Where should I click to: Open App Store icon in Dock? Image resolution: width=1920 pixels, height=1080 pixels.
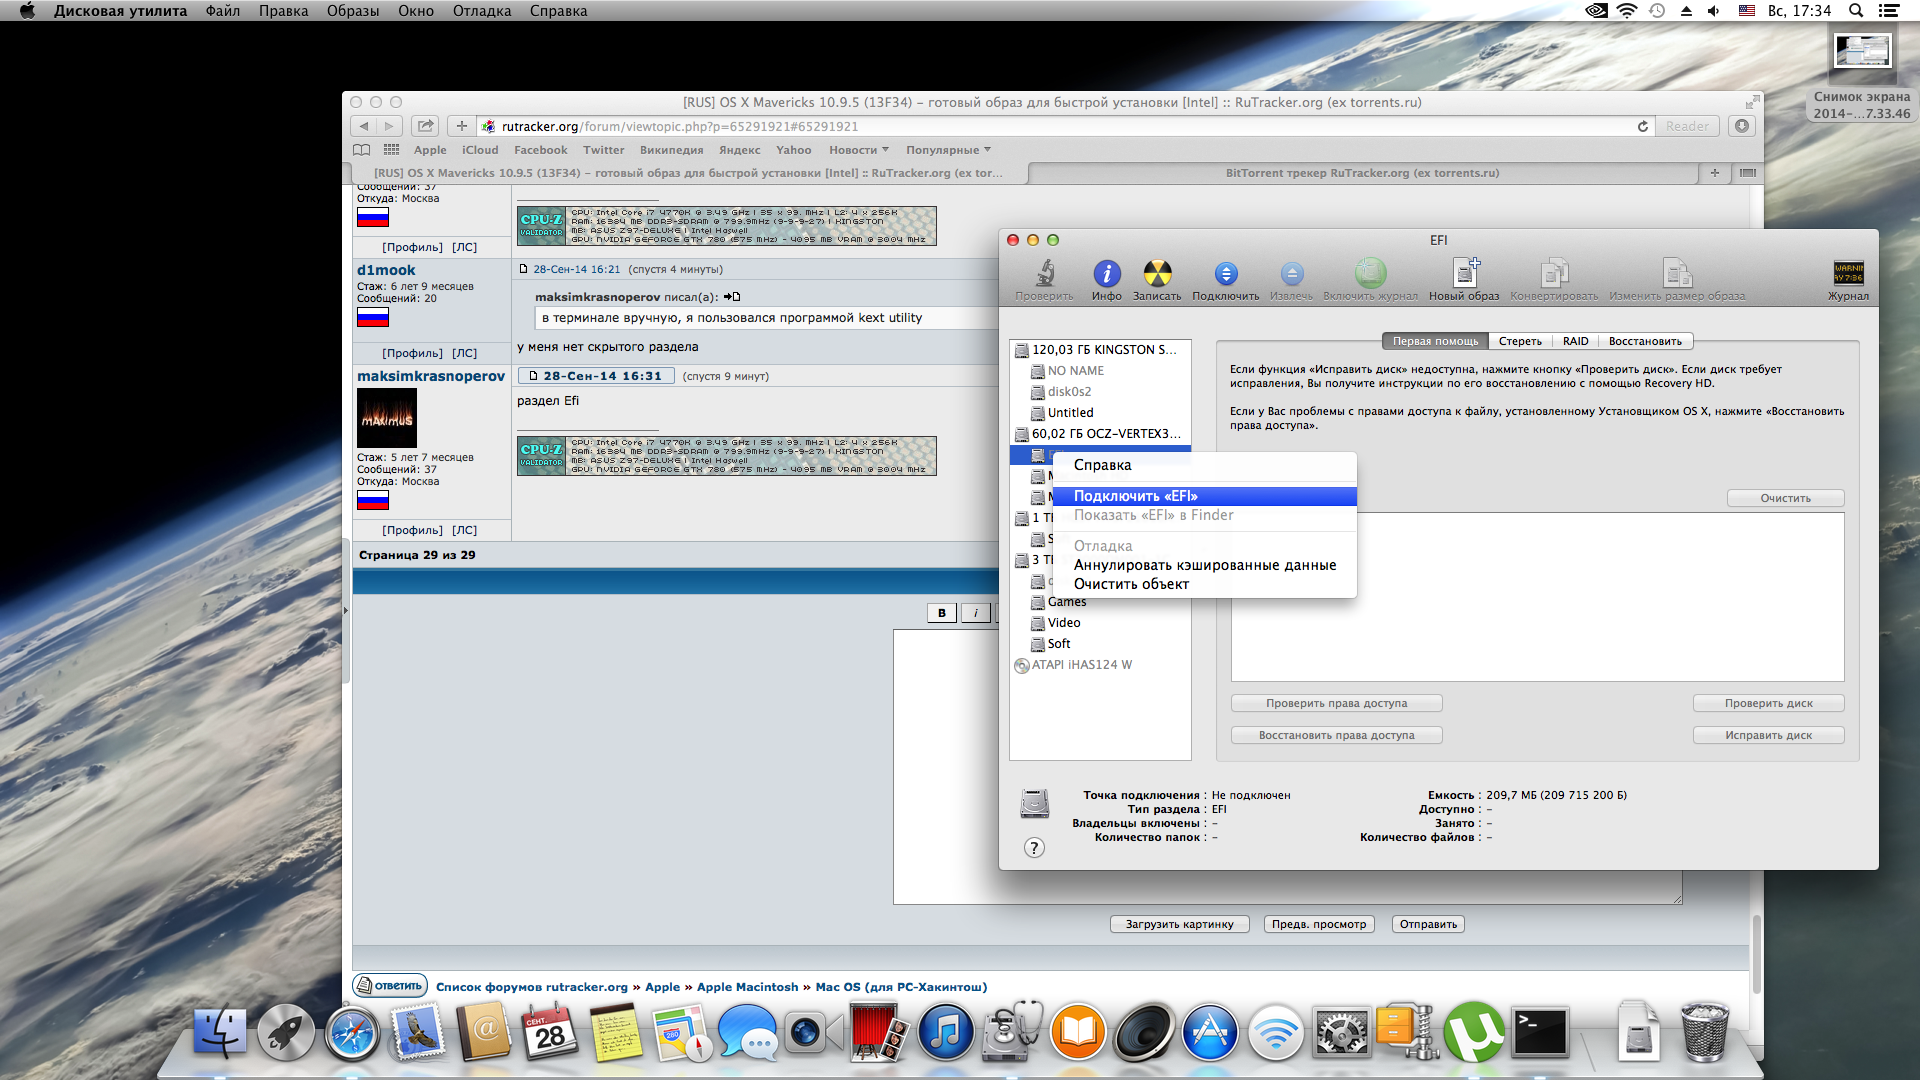(x=1209, y=1033)
